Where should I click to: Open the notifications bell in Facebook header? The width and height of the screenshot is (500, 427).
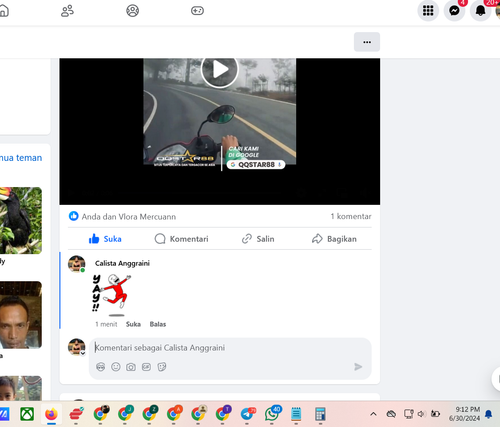[480, 11]
